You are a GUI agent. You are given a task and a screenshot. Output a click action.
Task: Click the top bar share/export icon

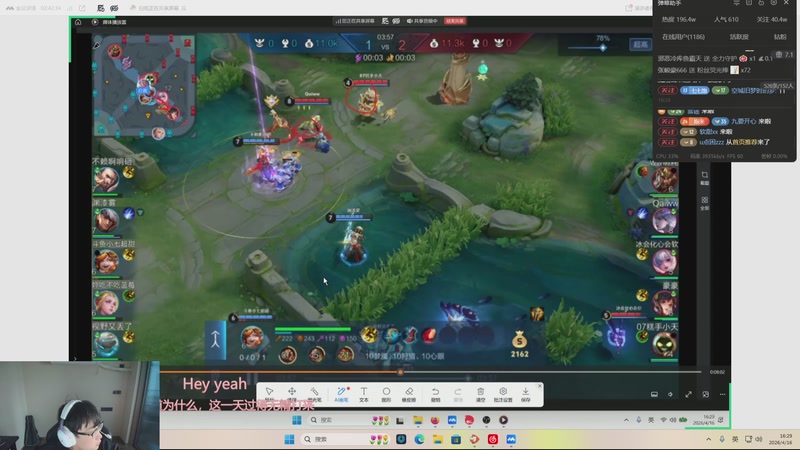(x=82, y=8)
